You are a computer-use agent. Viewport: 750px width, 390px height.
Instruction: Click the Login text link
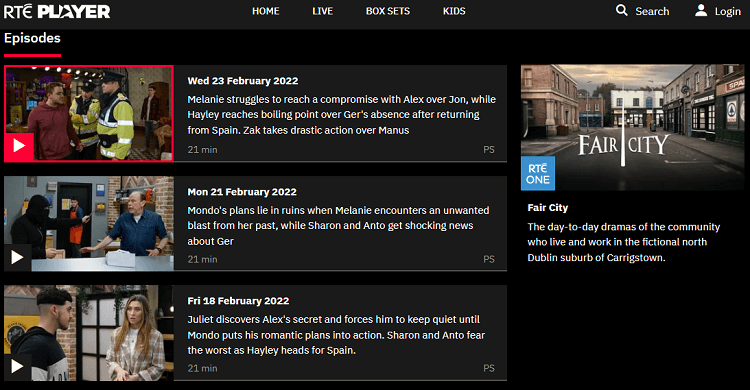click(728, 11)
